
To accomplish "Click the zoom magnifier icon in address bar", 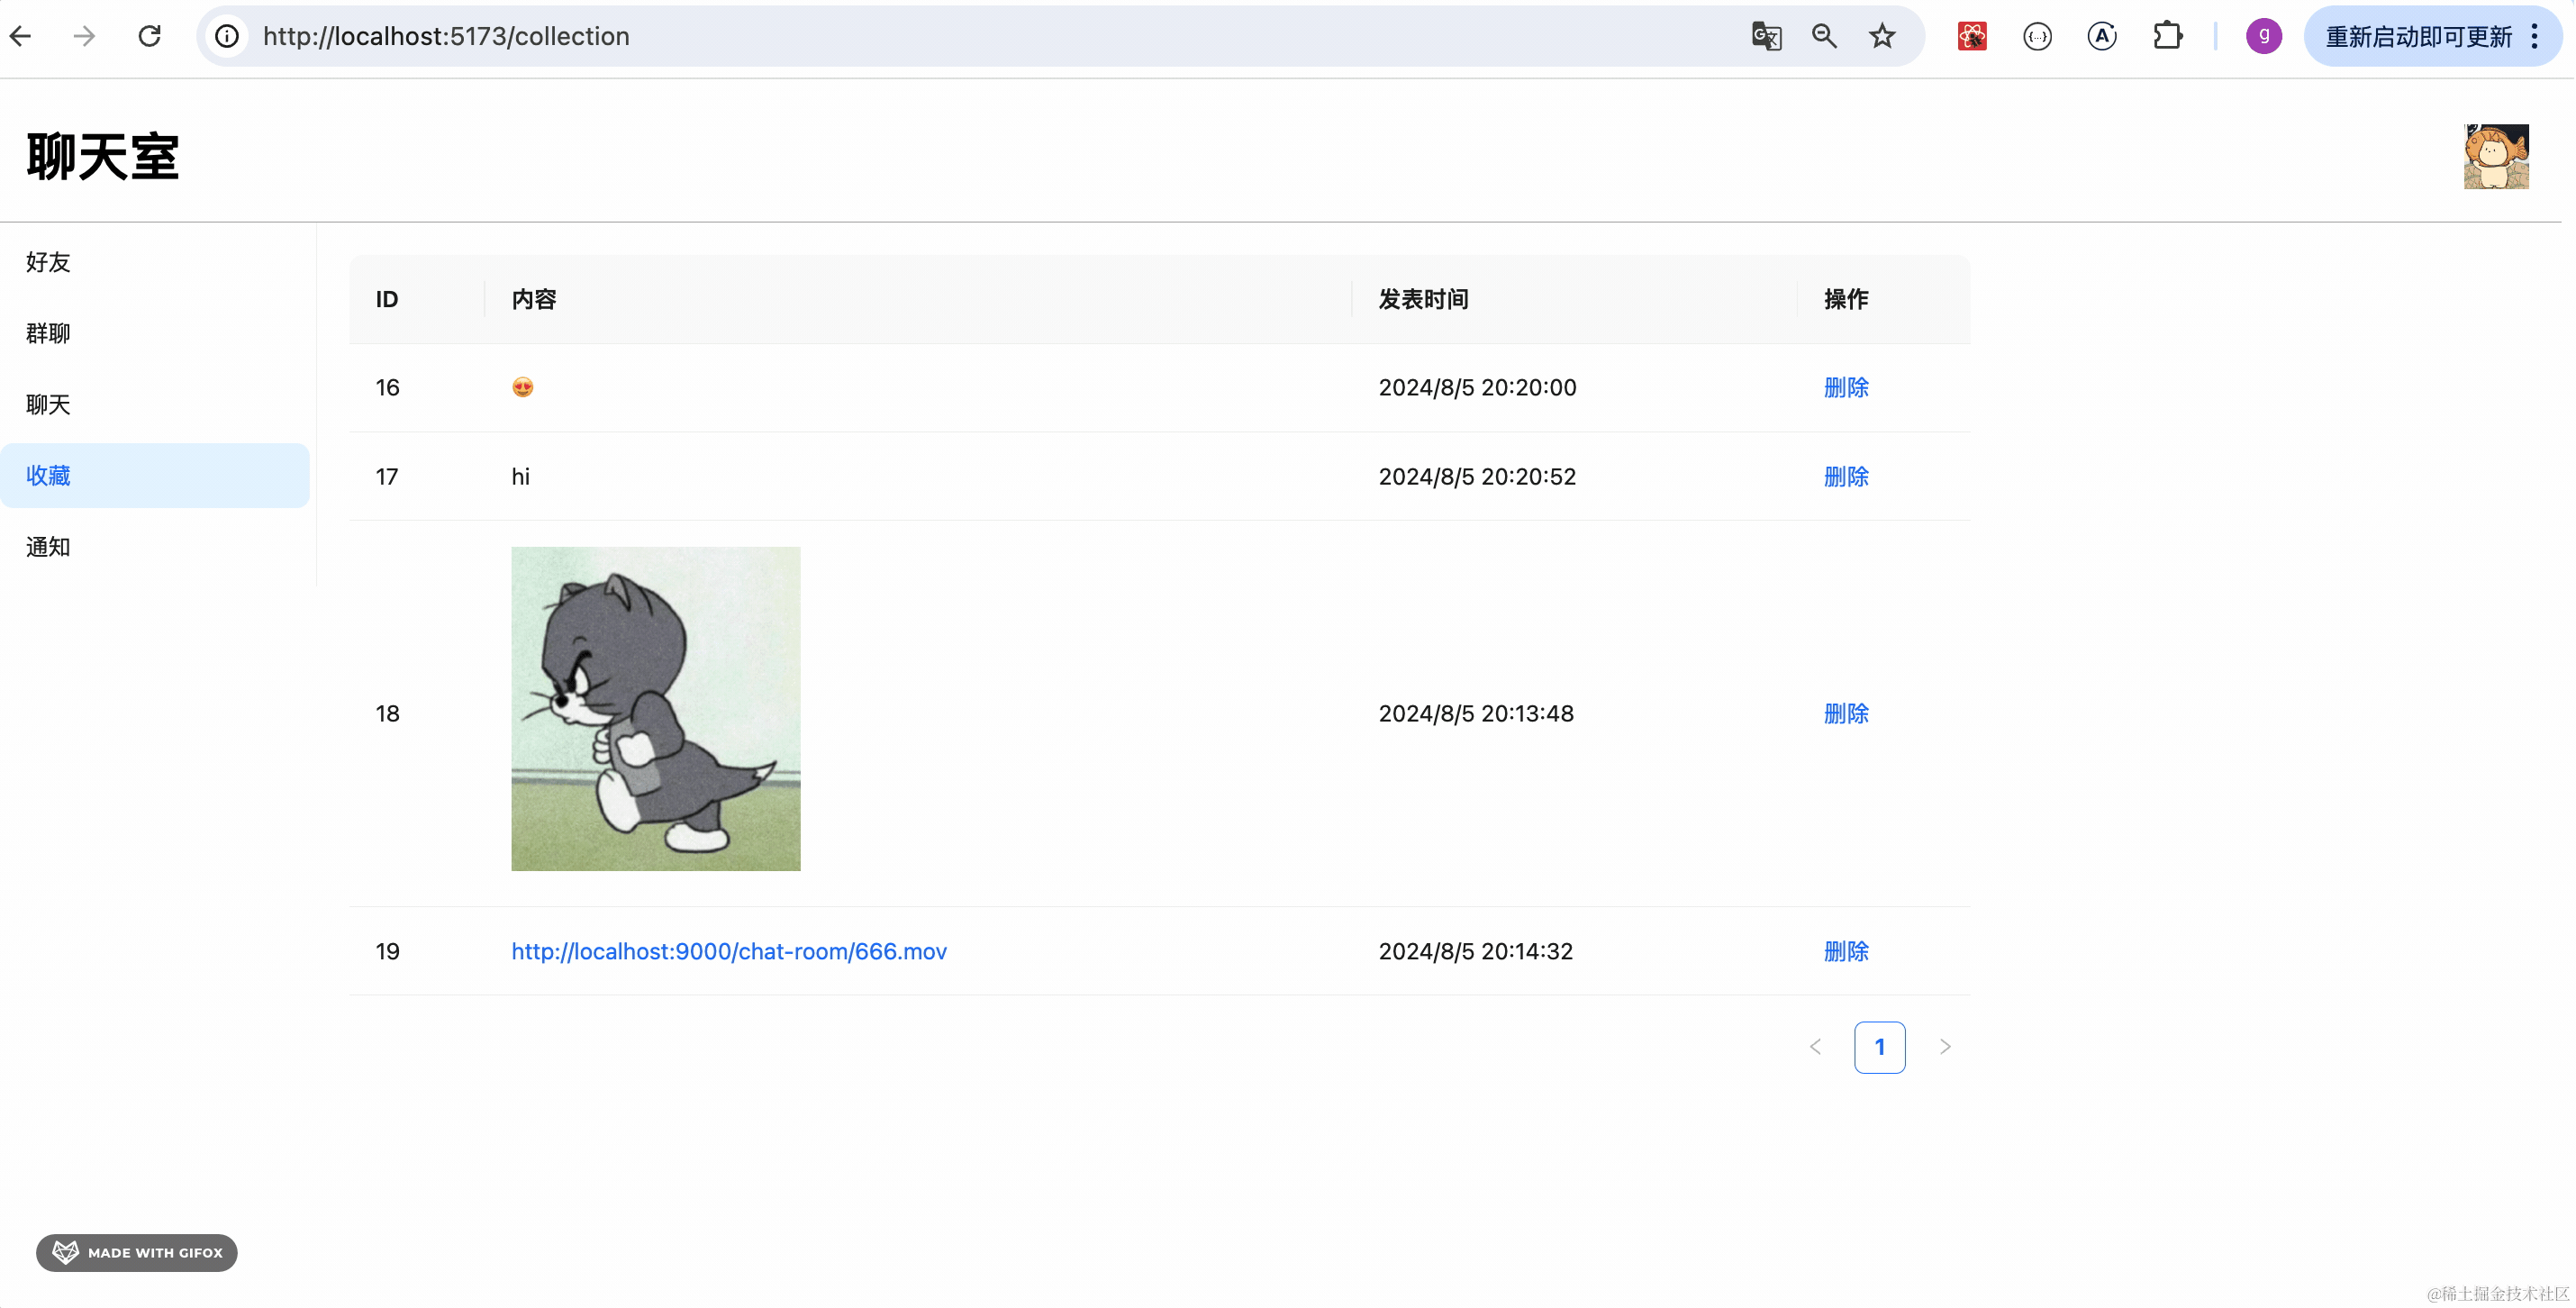I will click(x=1824, y=37).
